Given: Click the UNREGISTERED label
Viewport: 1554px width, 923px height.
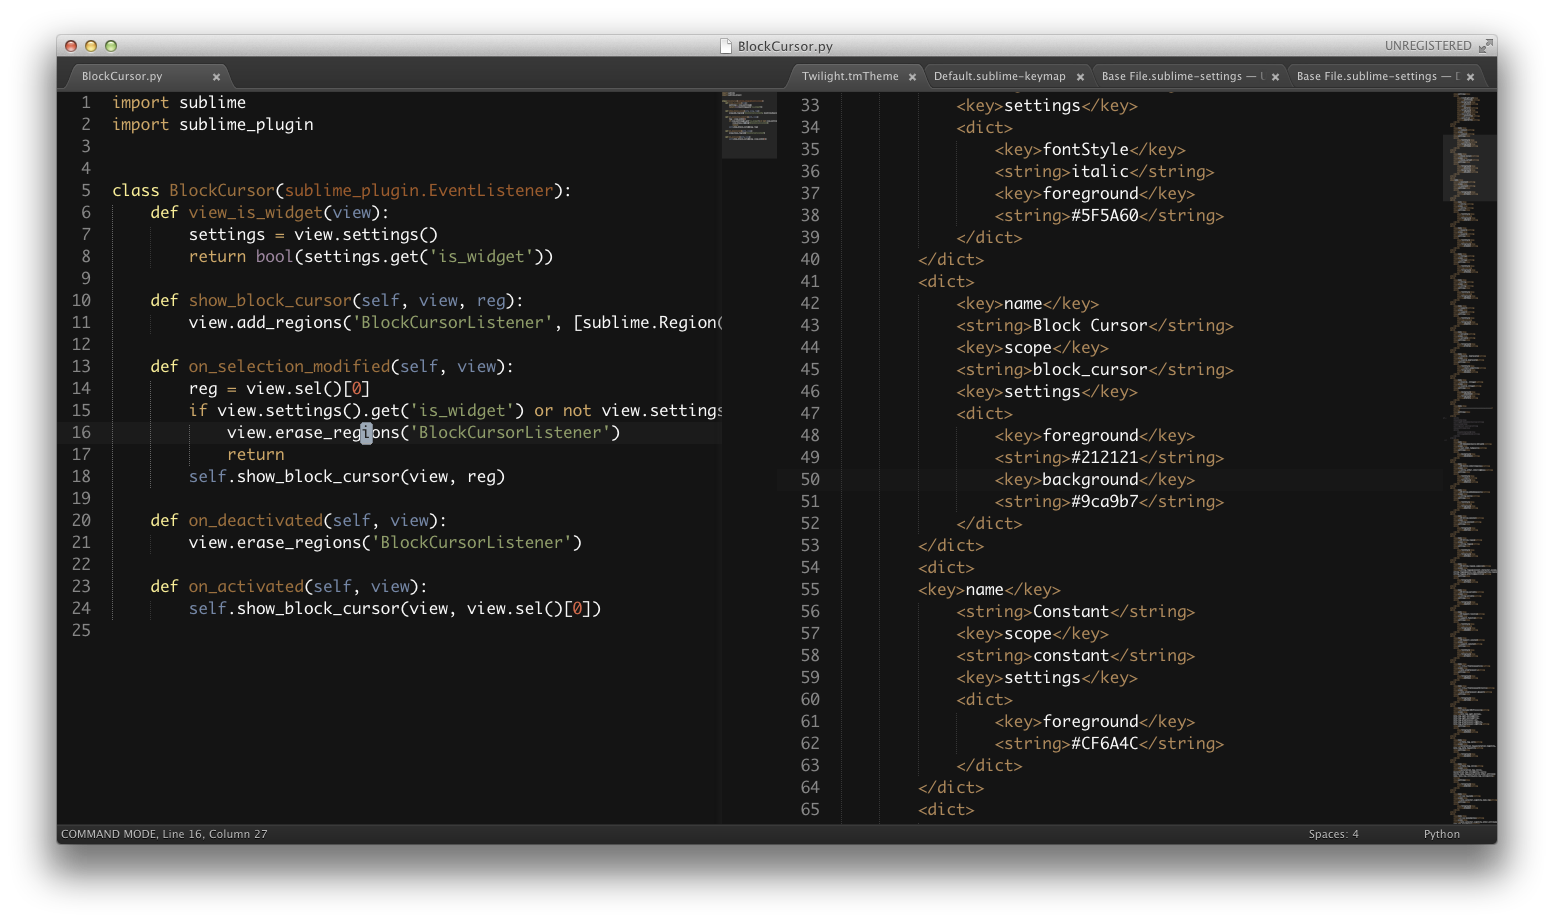Looking at the screenshot, I should point(1428,45).
